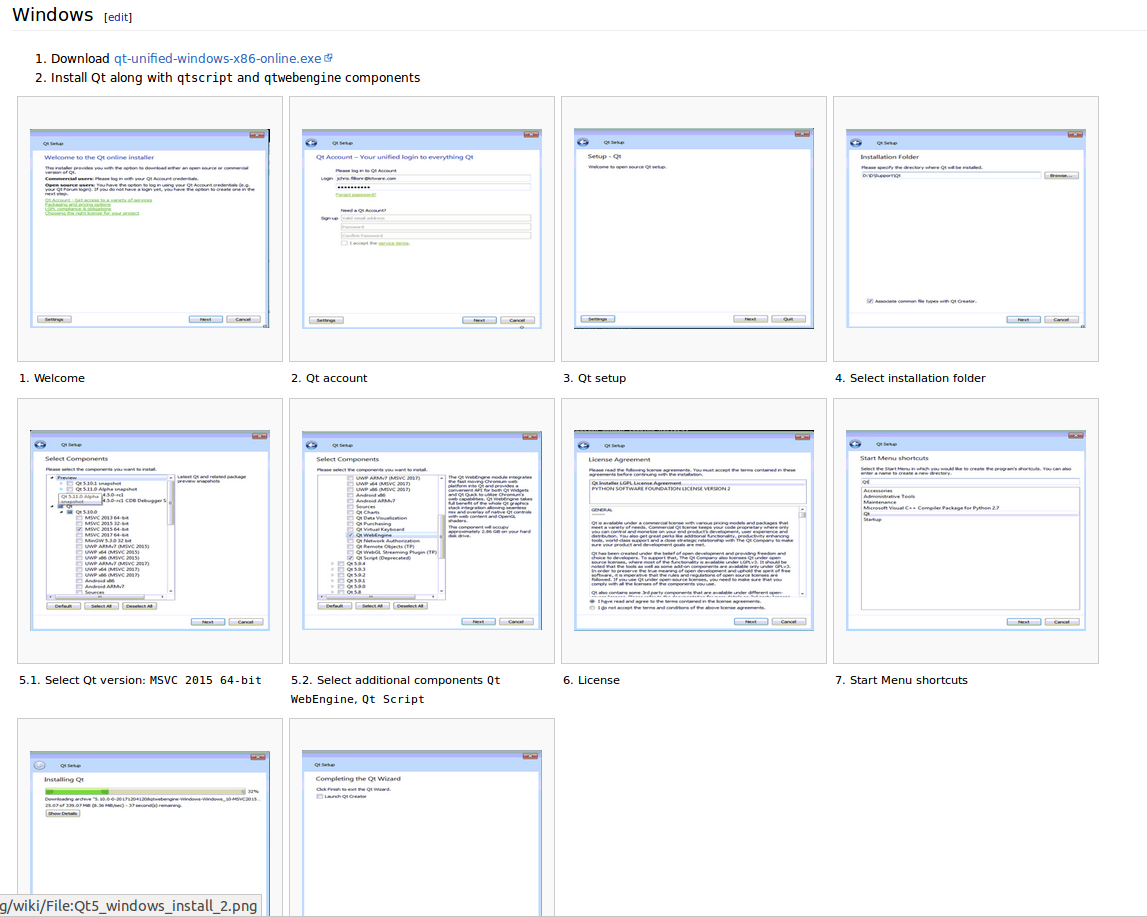Click back arrow icon in License Agreement screenshot
Image resolution: width=1147 pixels, height=917 pixels.
coord(583,445)
